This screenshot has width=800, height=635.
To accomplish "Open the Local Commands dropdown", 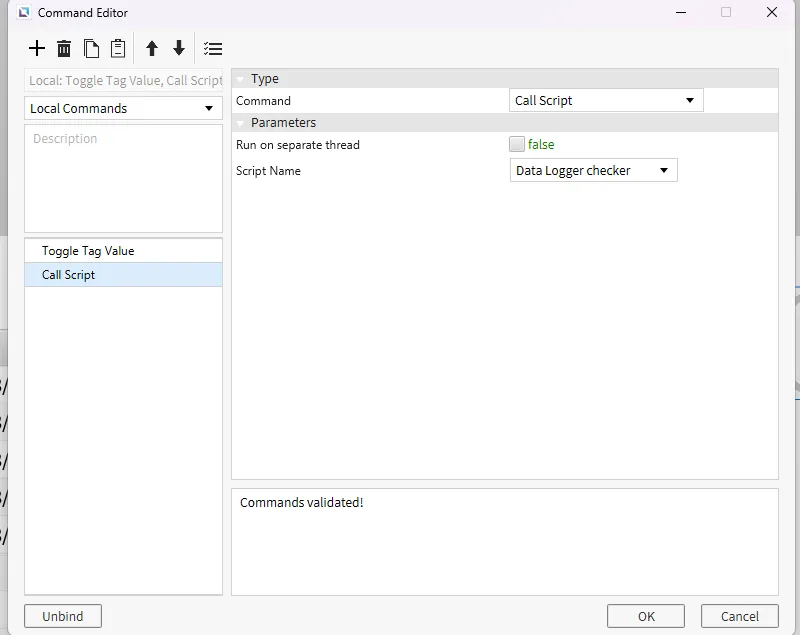I will pyautogui.click(x=123, y=108).
